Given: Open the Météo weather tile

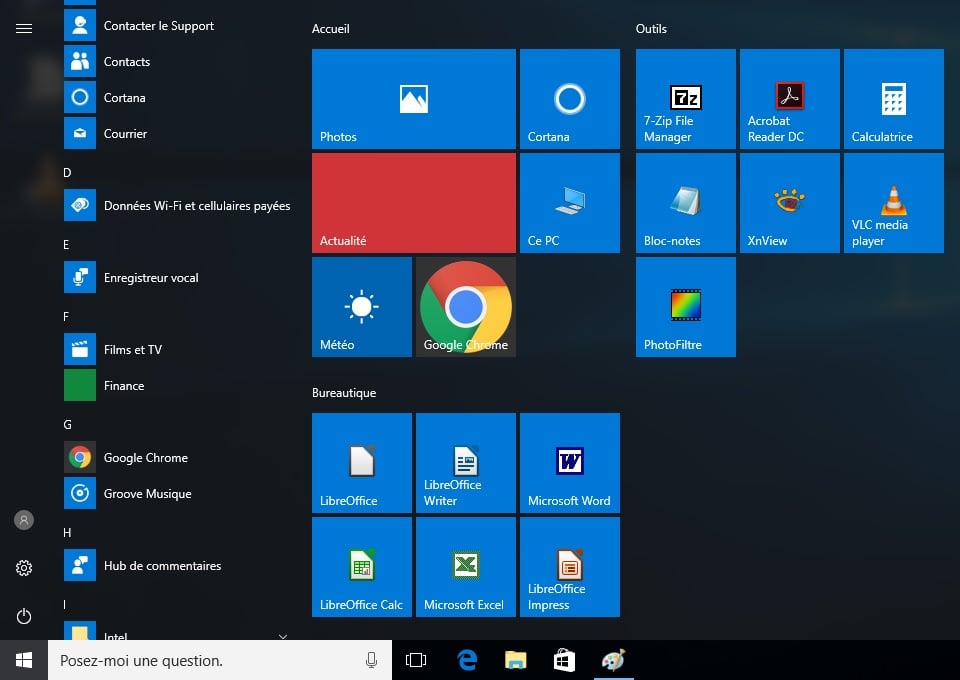Looking at the screenshot, I should tap(362, 307).
